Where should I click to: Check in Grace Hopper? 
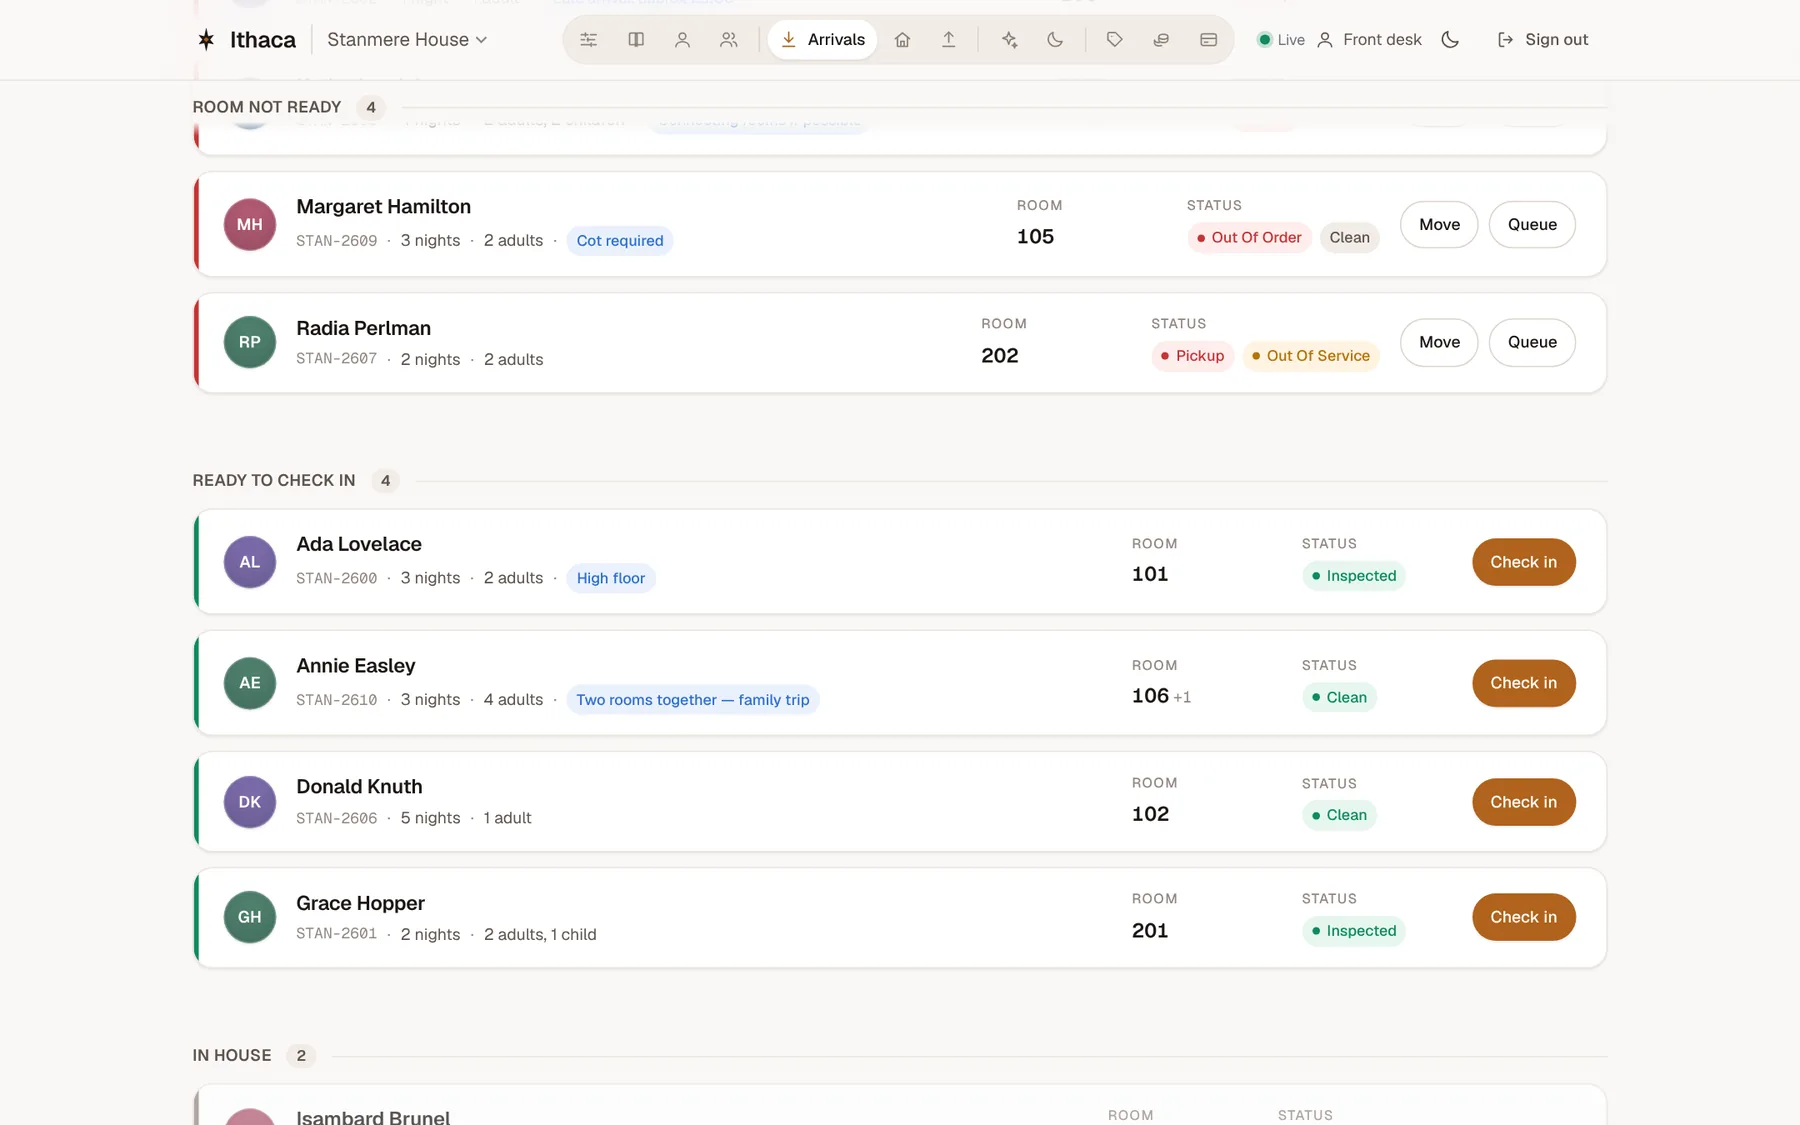1523,917
